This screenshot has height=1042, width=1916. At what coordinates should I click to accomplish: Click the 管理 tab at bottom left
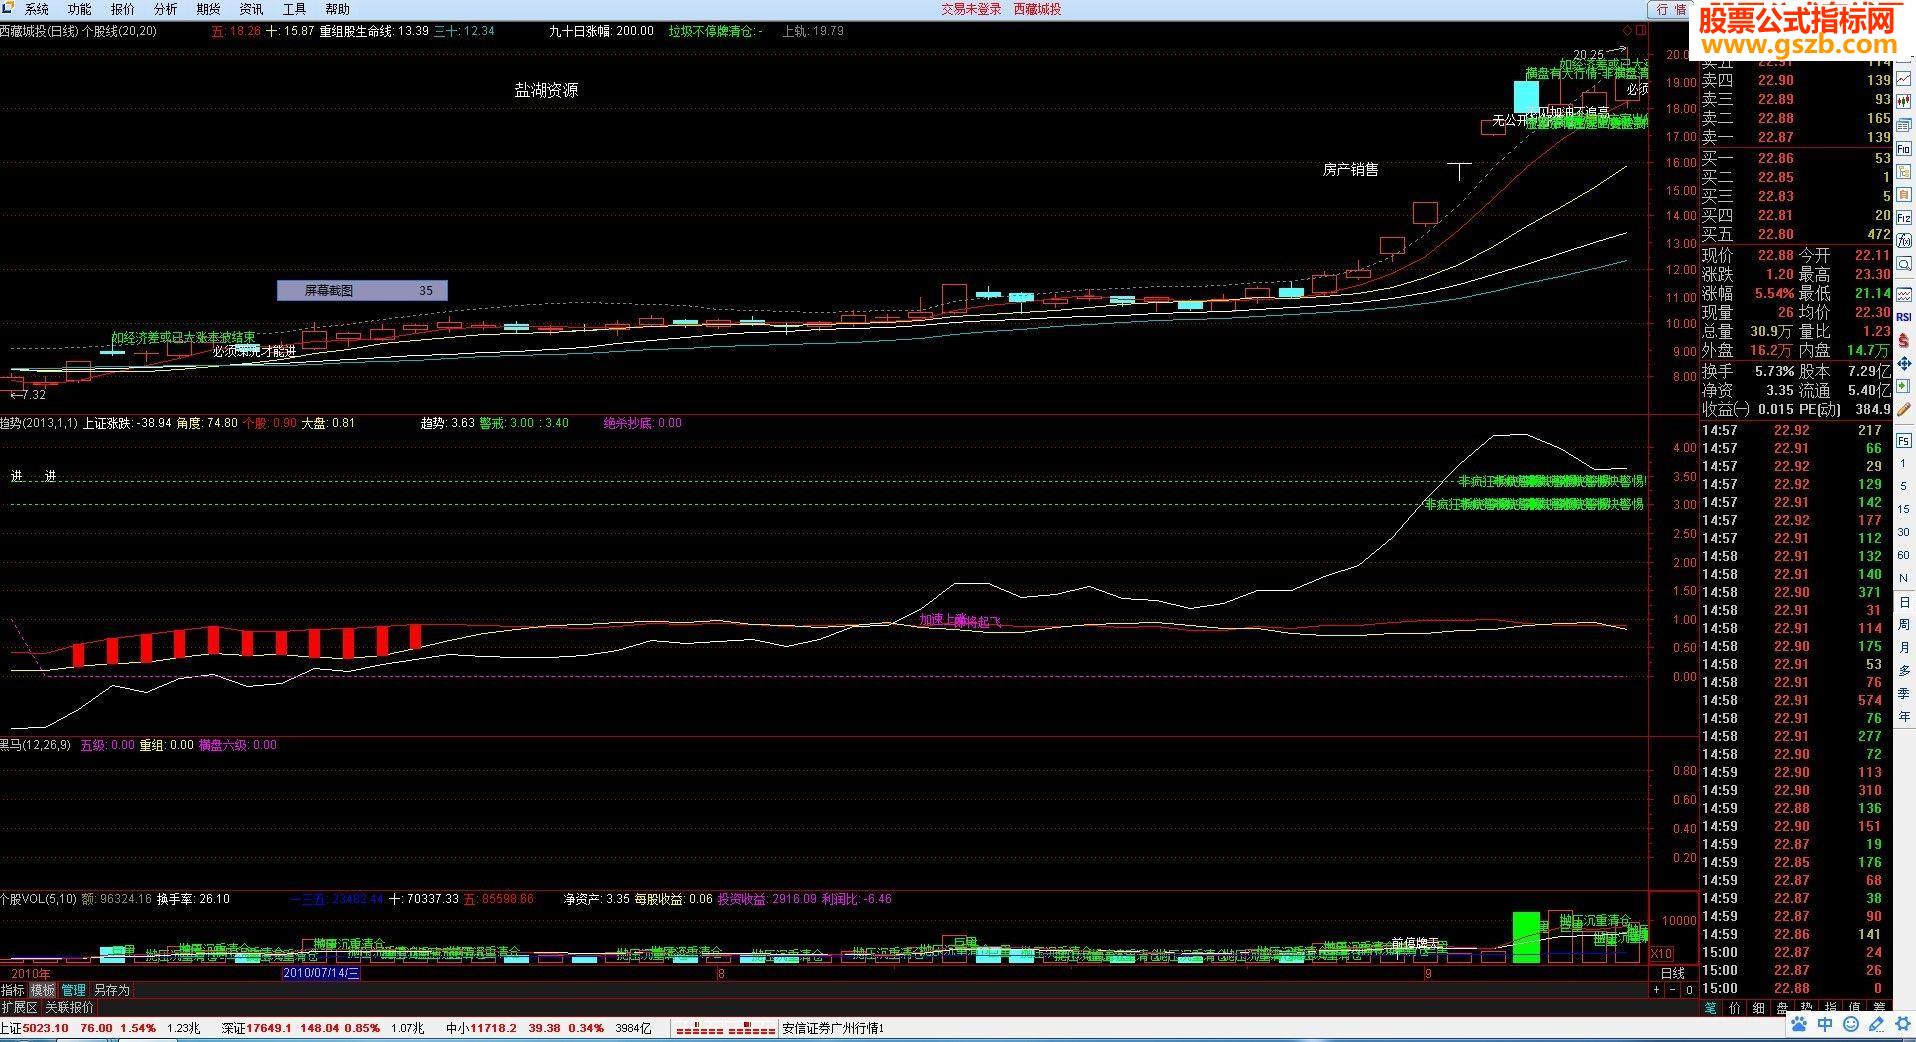pos(74,990)
